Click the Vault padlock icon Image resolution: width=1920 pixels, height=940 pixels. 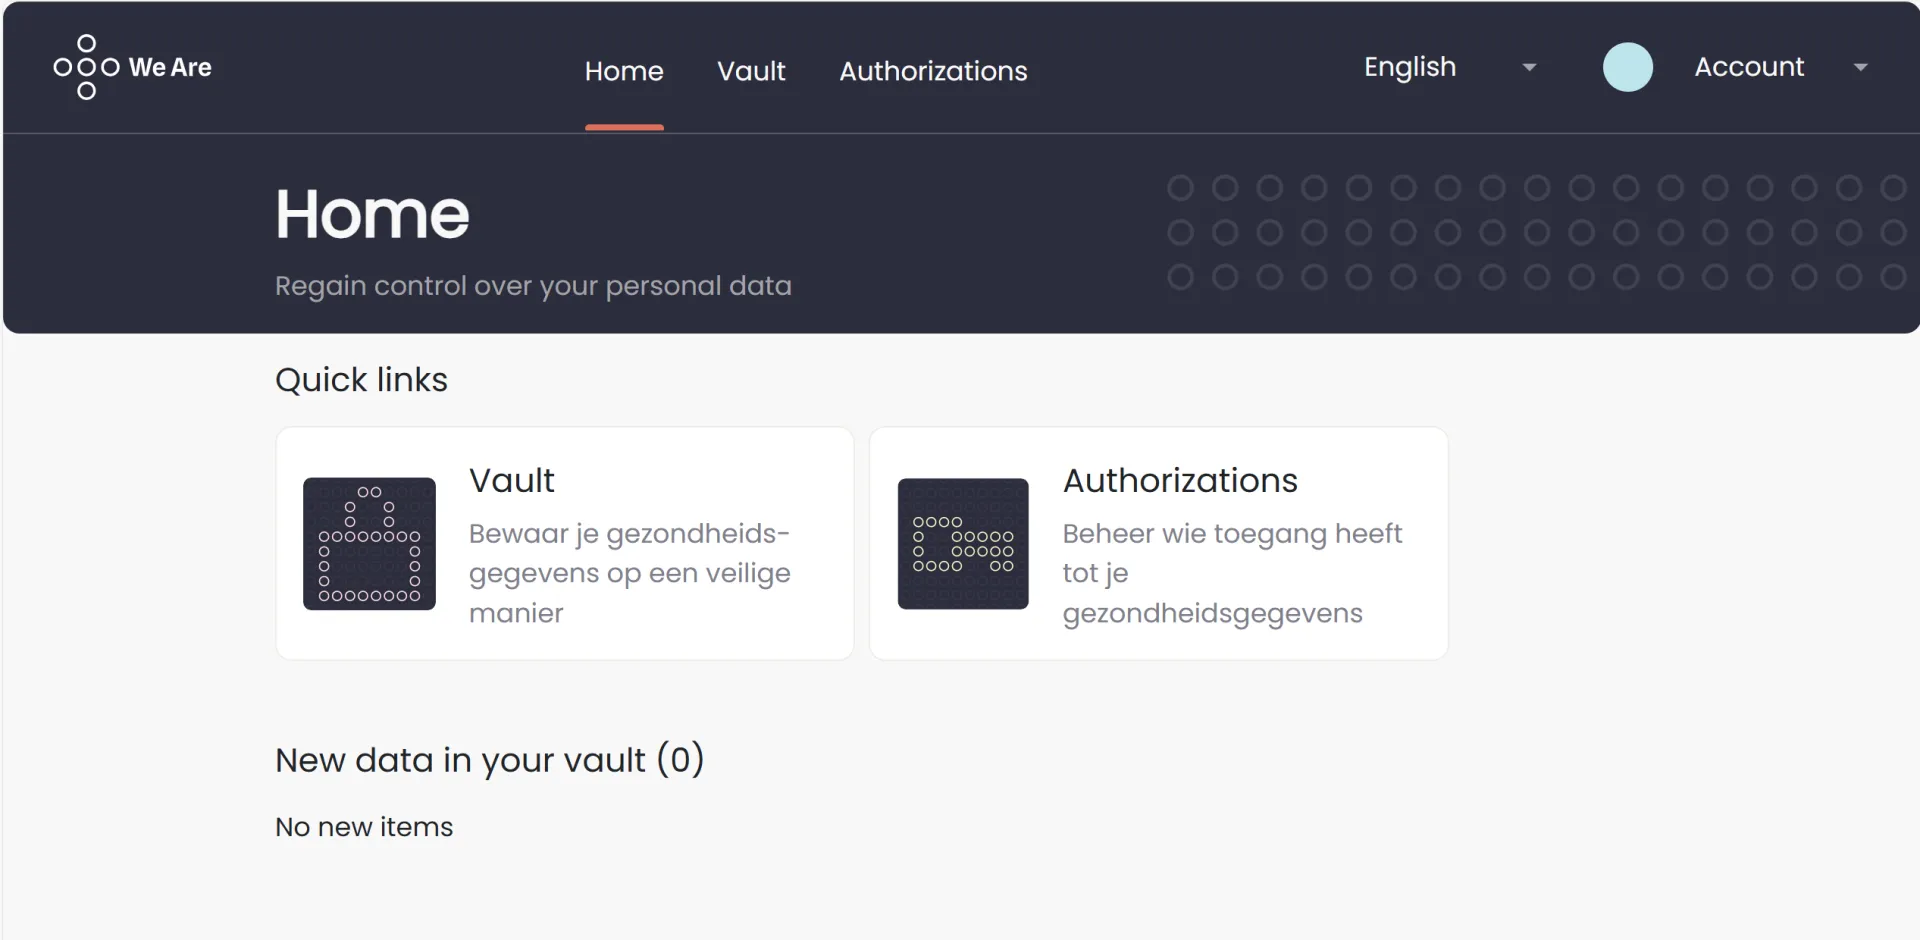coord(369,544)
